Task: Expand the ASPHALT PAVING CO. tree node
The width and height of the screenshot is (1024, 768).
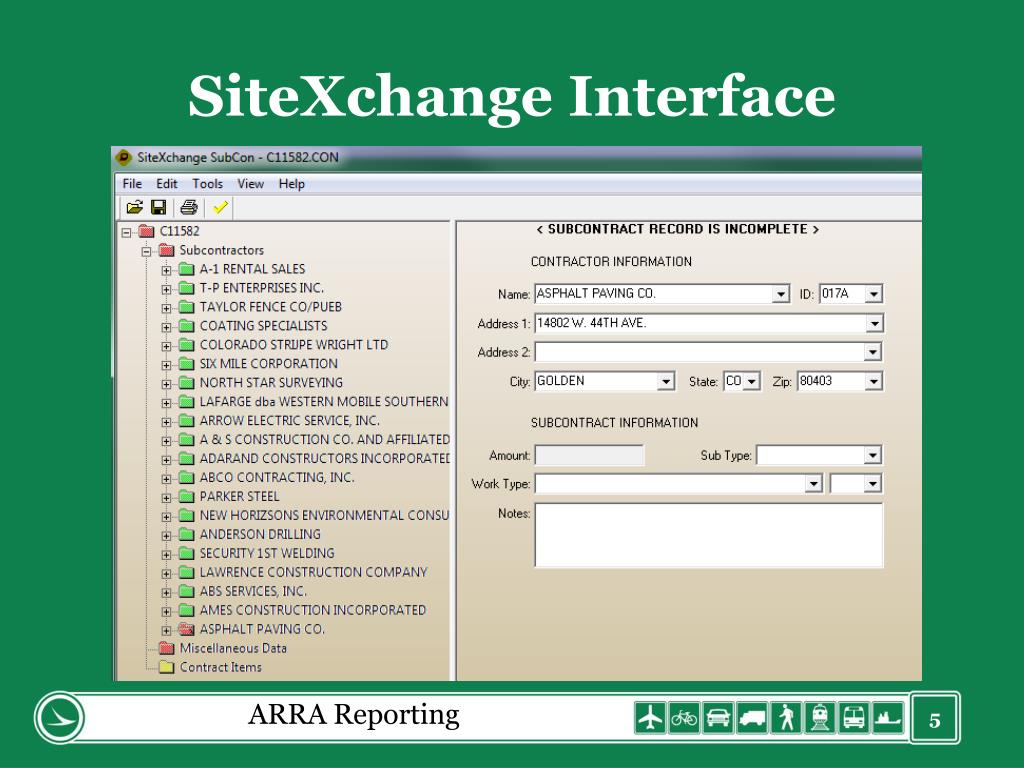Action: [167, 630]
